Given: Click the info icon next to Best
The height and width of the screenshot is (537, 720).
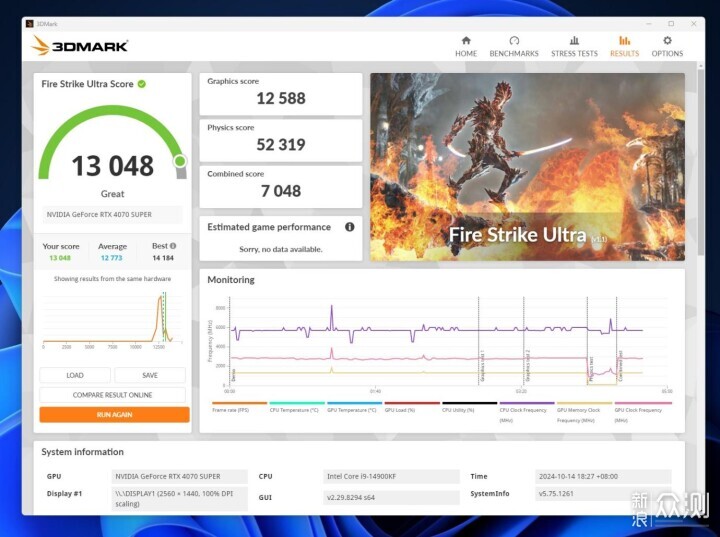Looking at the screenshot, I should coord(173,246).
